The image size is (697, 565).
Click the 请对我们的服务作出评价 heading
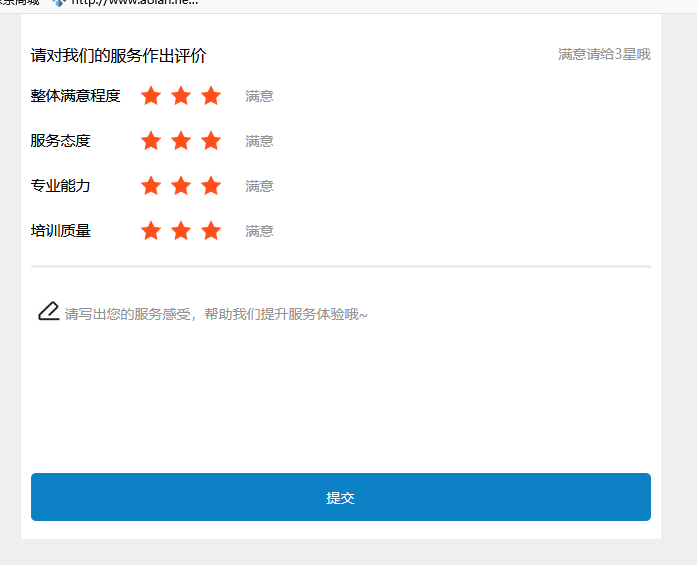118,56
